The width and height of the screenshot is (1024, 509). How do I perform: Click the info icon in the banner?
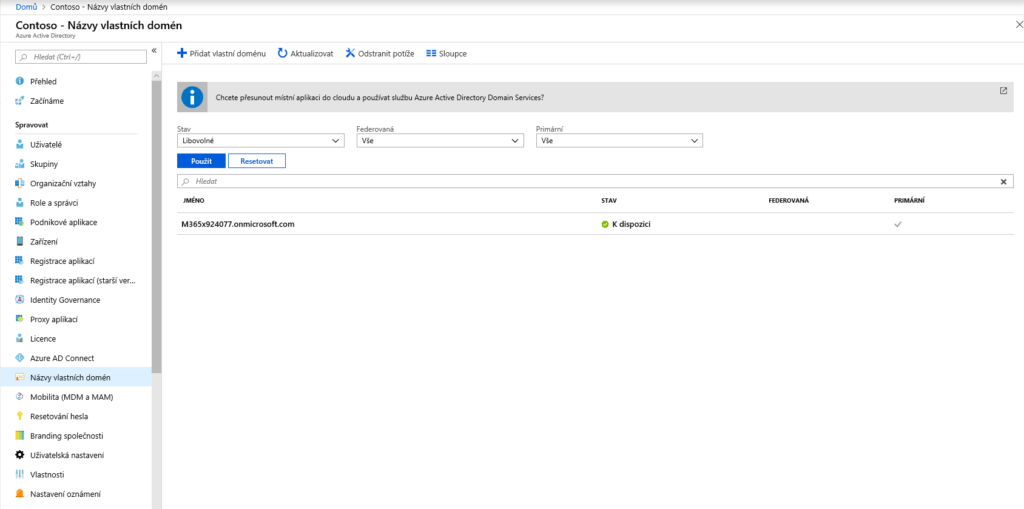192,97
